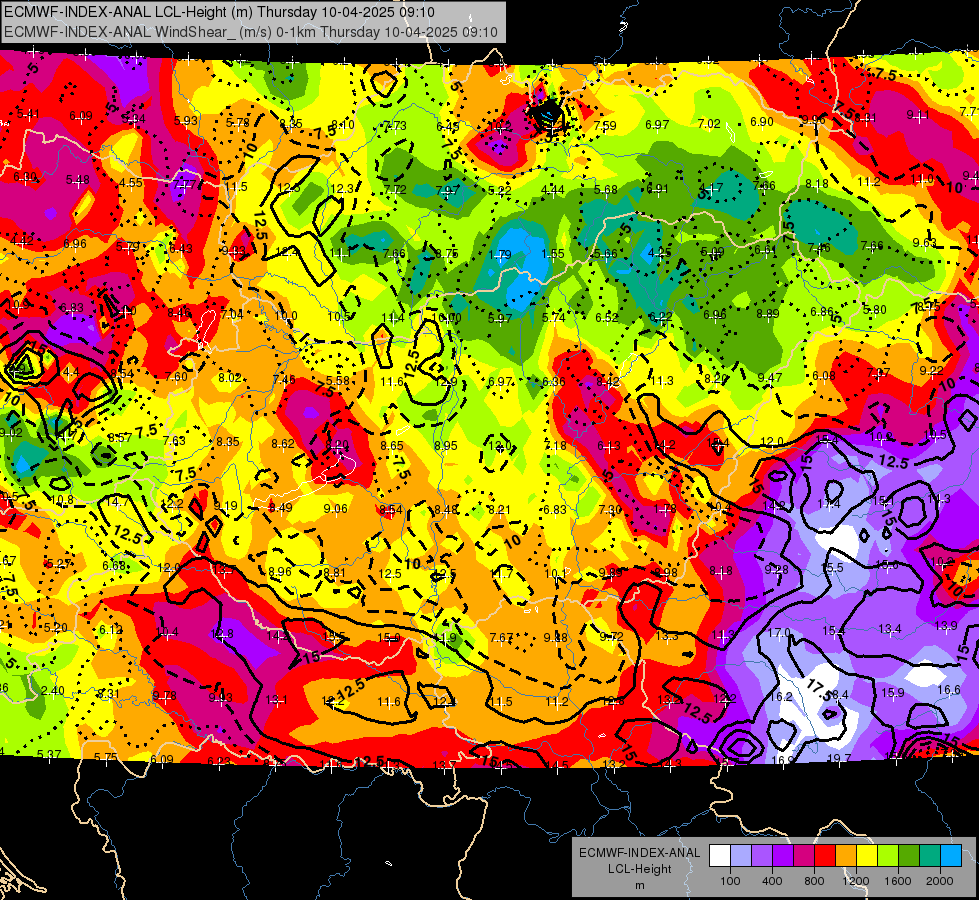This screenshot has width=979, height=900.
Task: Click the wind shear value '5.20'
Action: (x=56, y=628)
